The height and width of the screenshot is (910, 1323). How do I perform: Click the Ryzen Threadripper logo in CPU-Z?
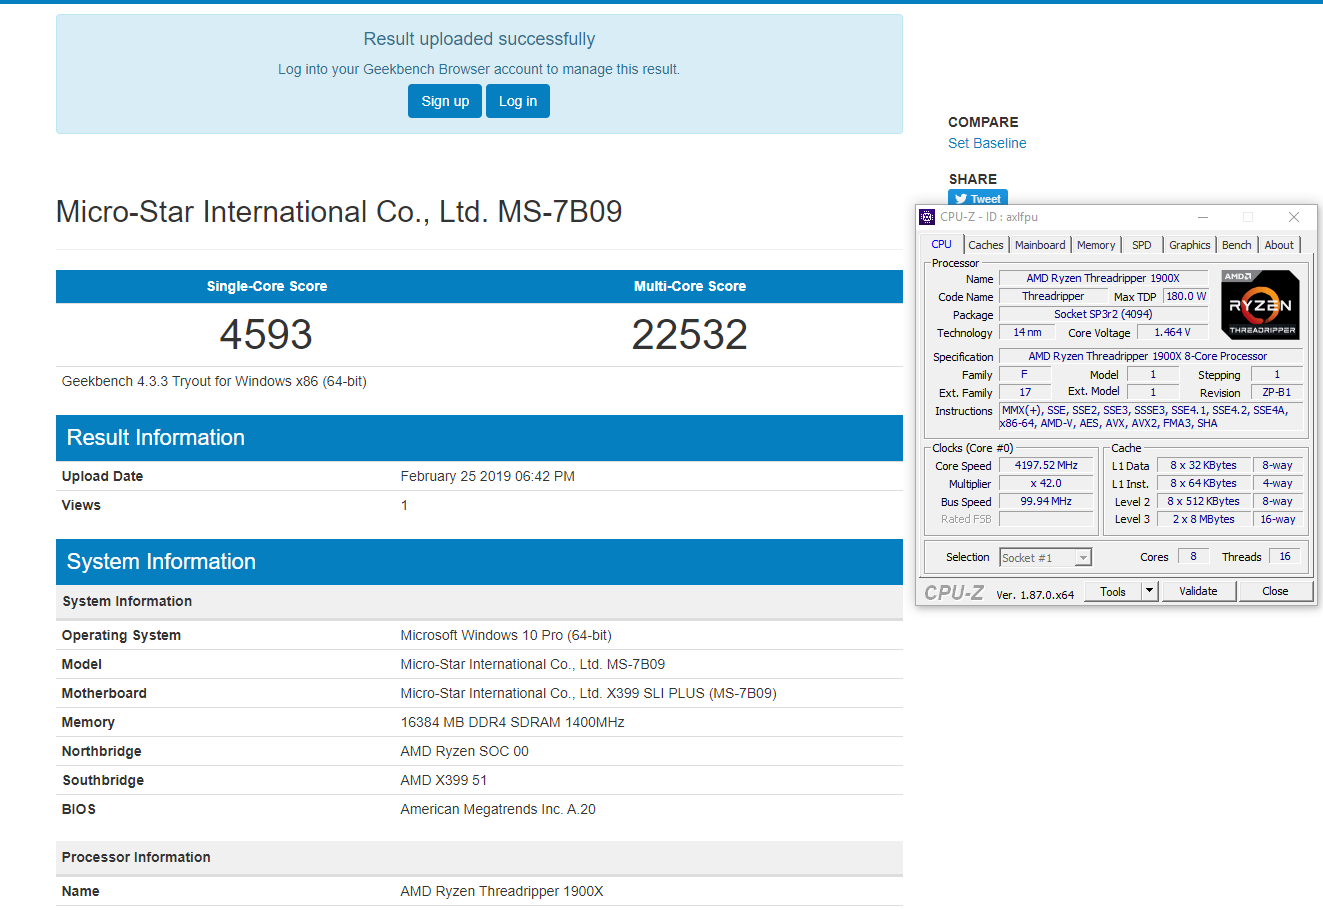(1260, 304)
